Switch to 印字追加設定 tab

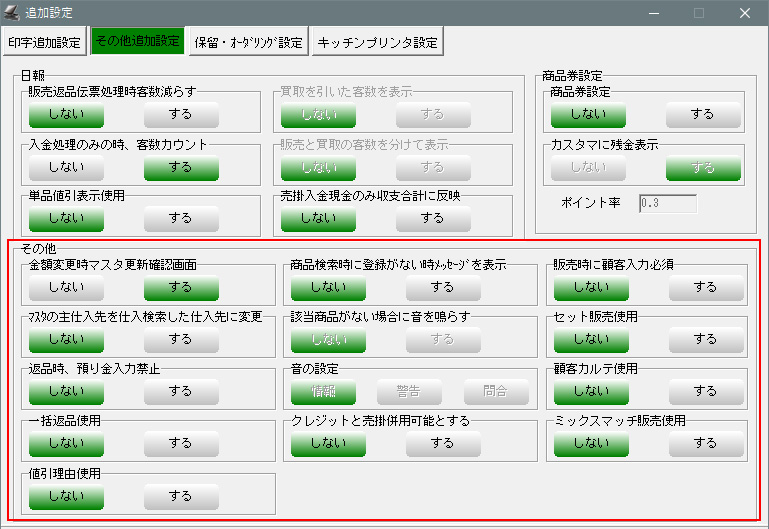pyautogui.click(x=44, y=42)
